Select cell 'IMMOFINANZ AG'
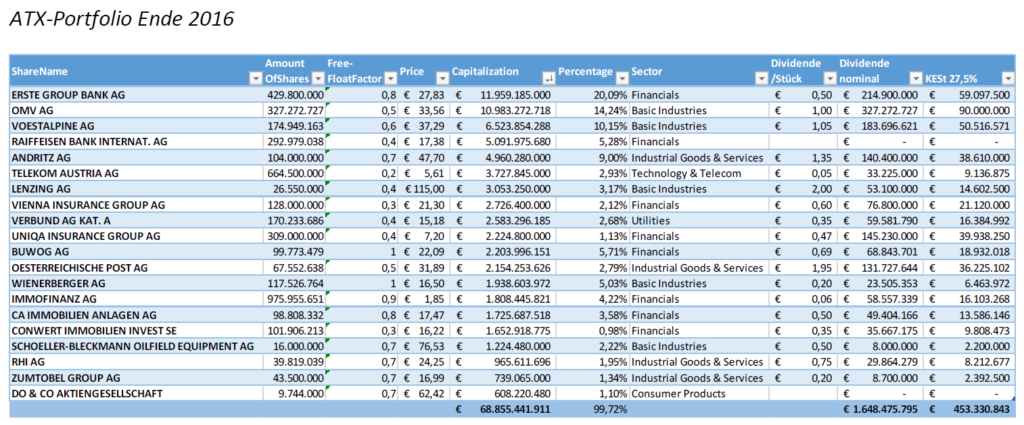1024x425 pixels. click(136, 299)
